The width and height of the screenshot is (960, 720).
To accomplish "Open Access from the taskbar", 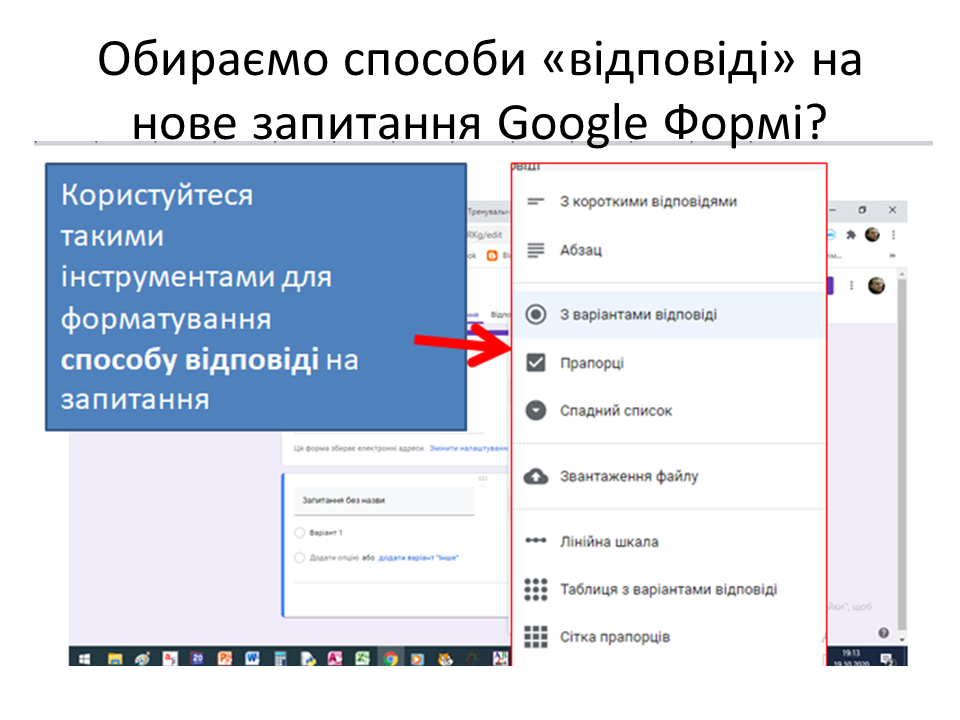I will [335, 659].
